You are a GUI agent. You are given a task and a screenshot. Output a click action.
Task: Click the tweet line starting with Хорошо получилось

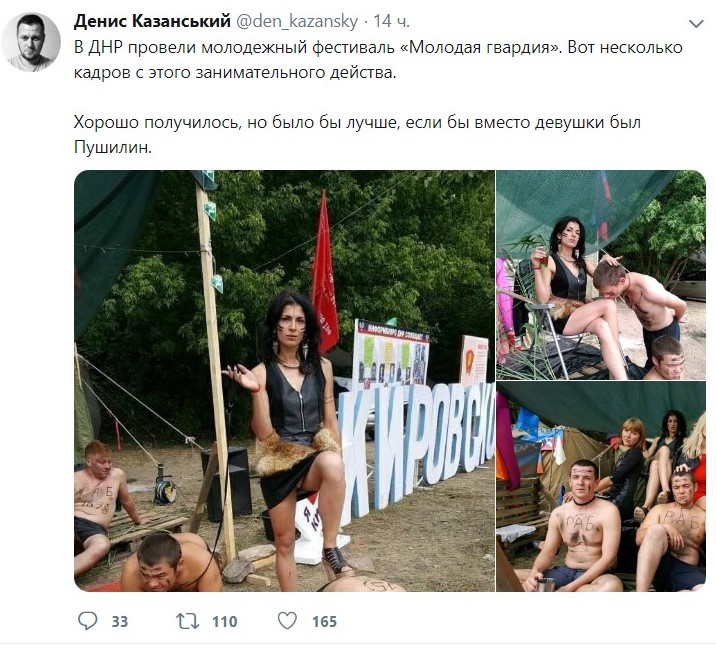coord(357,122)
